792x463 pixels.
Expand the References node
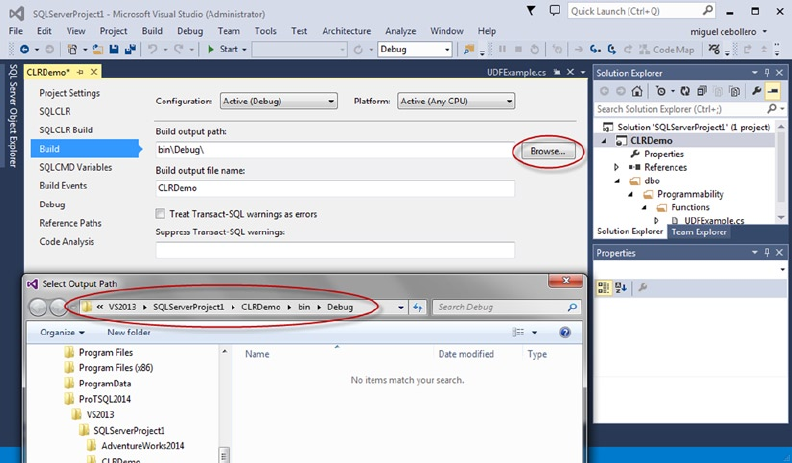[x=616, y=167]
